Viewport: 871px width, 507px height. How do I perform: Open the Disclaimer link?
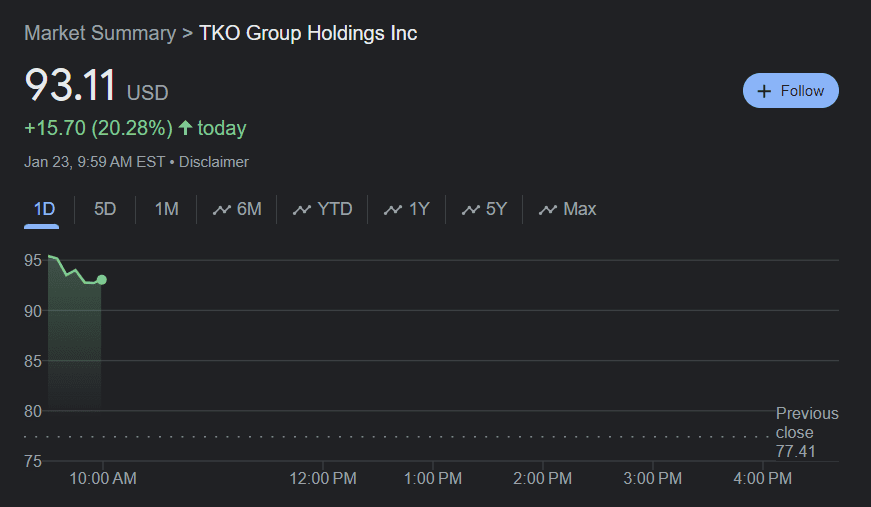pyautogui.click(x=214, y=162)
